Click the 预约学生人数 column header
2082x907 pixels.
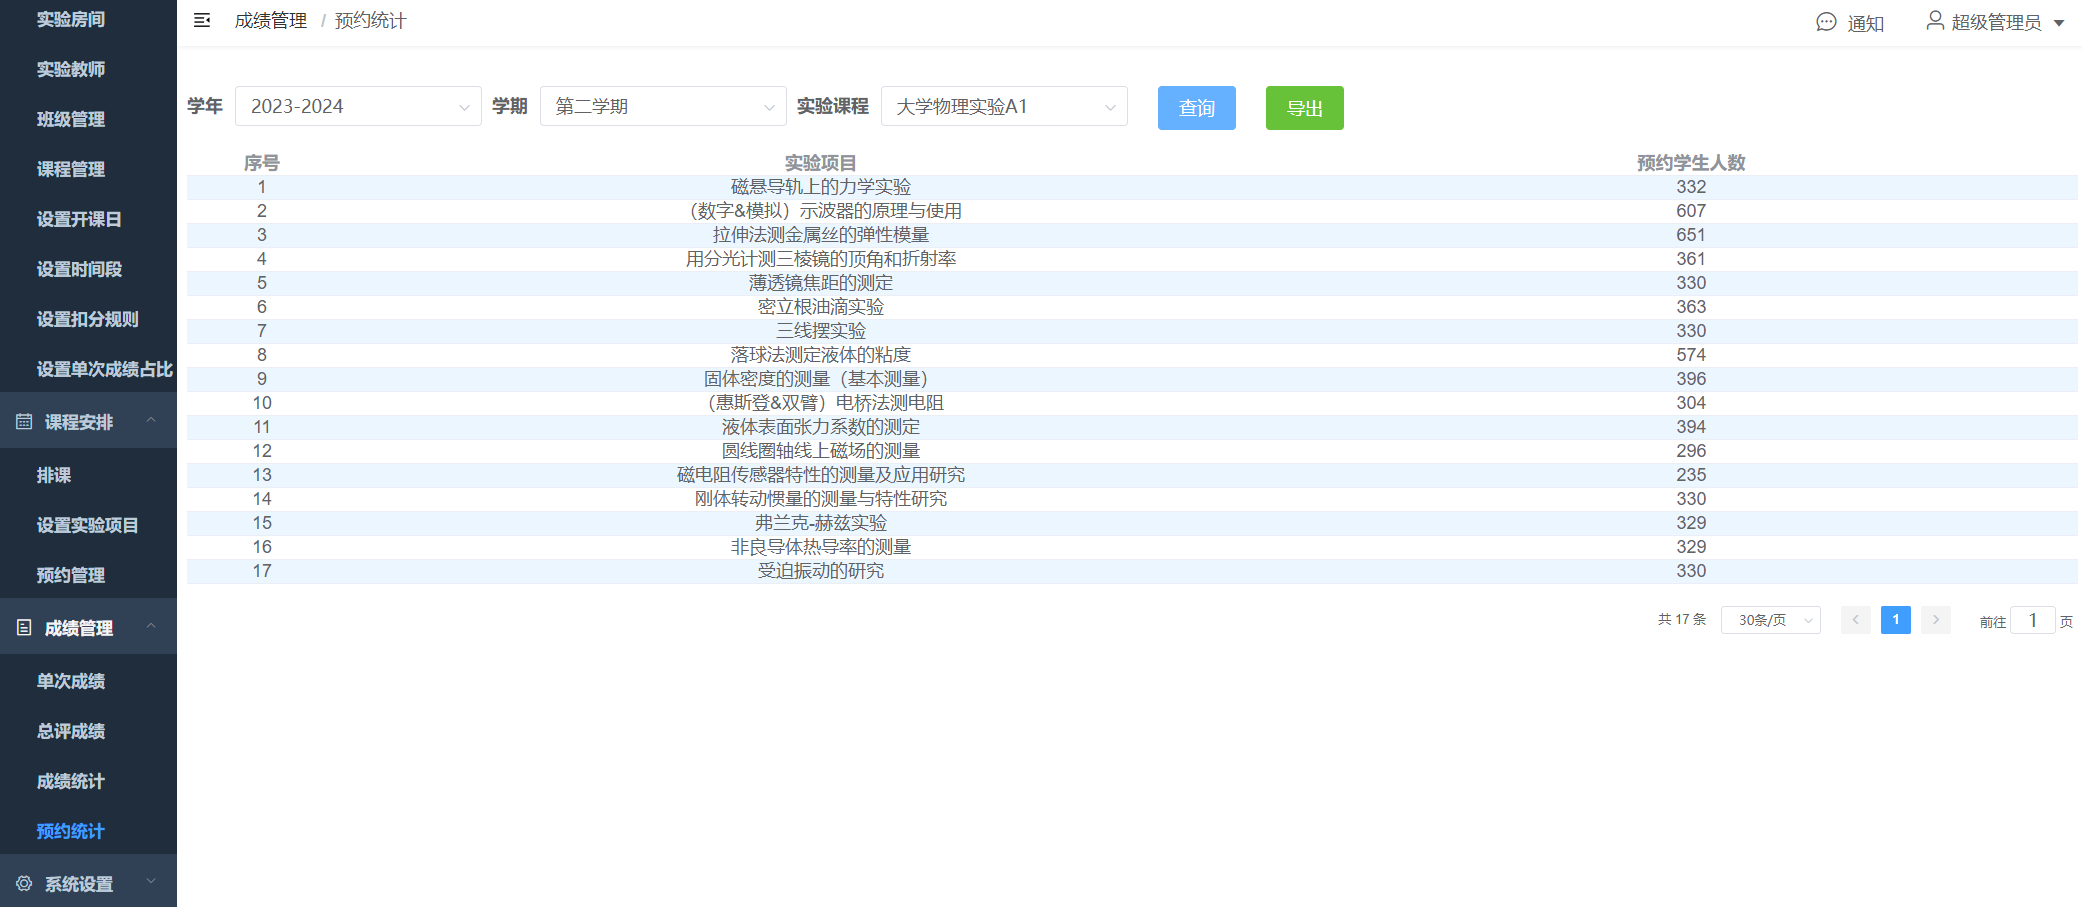(x=1691, y=163)
